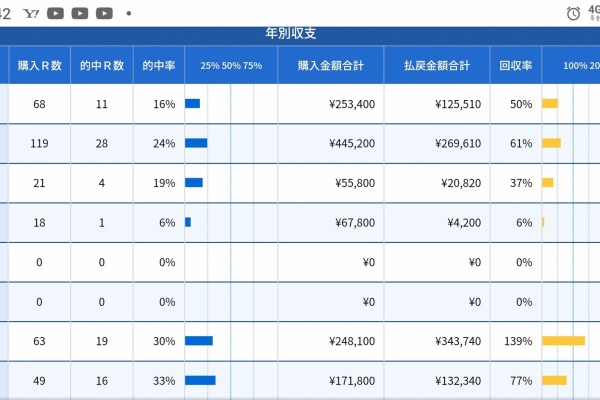Select the cell showing 119 purchased races

click(40, 143)
